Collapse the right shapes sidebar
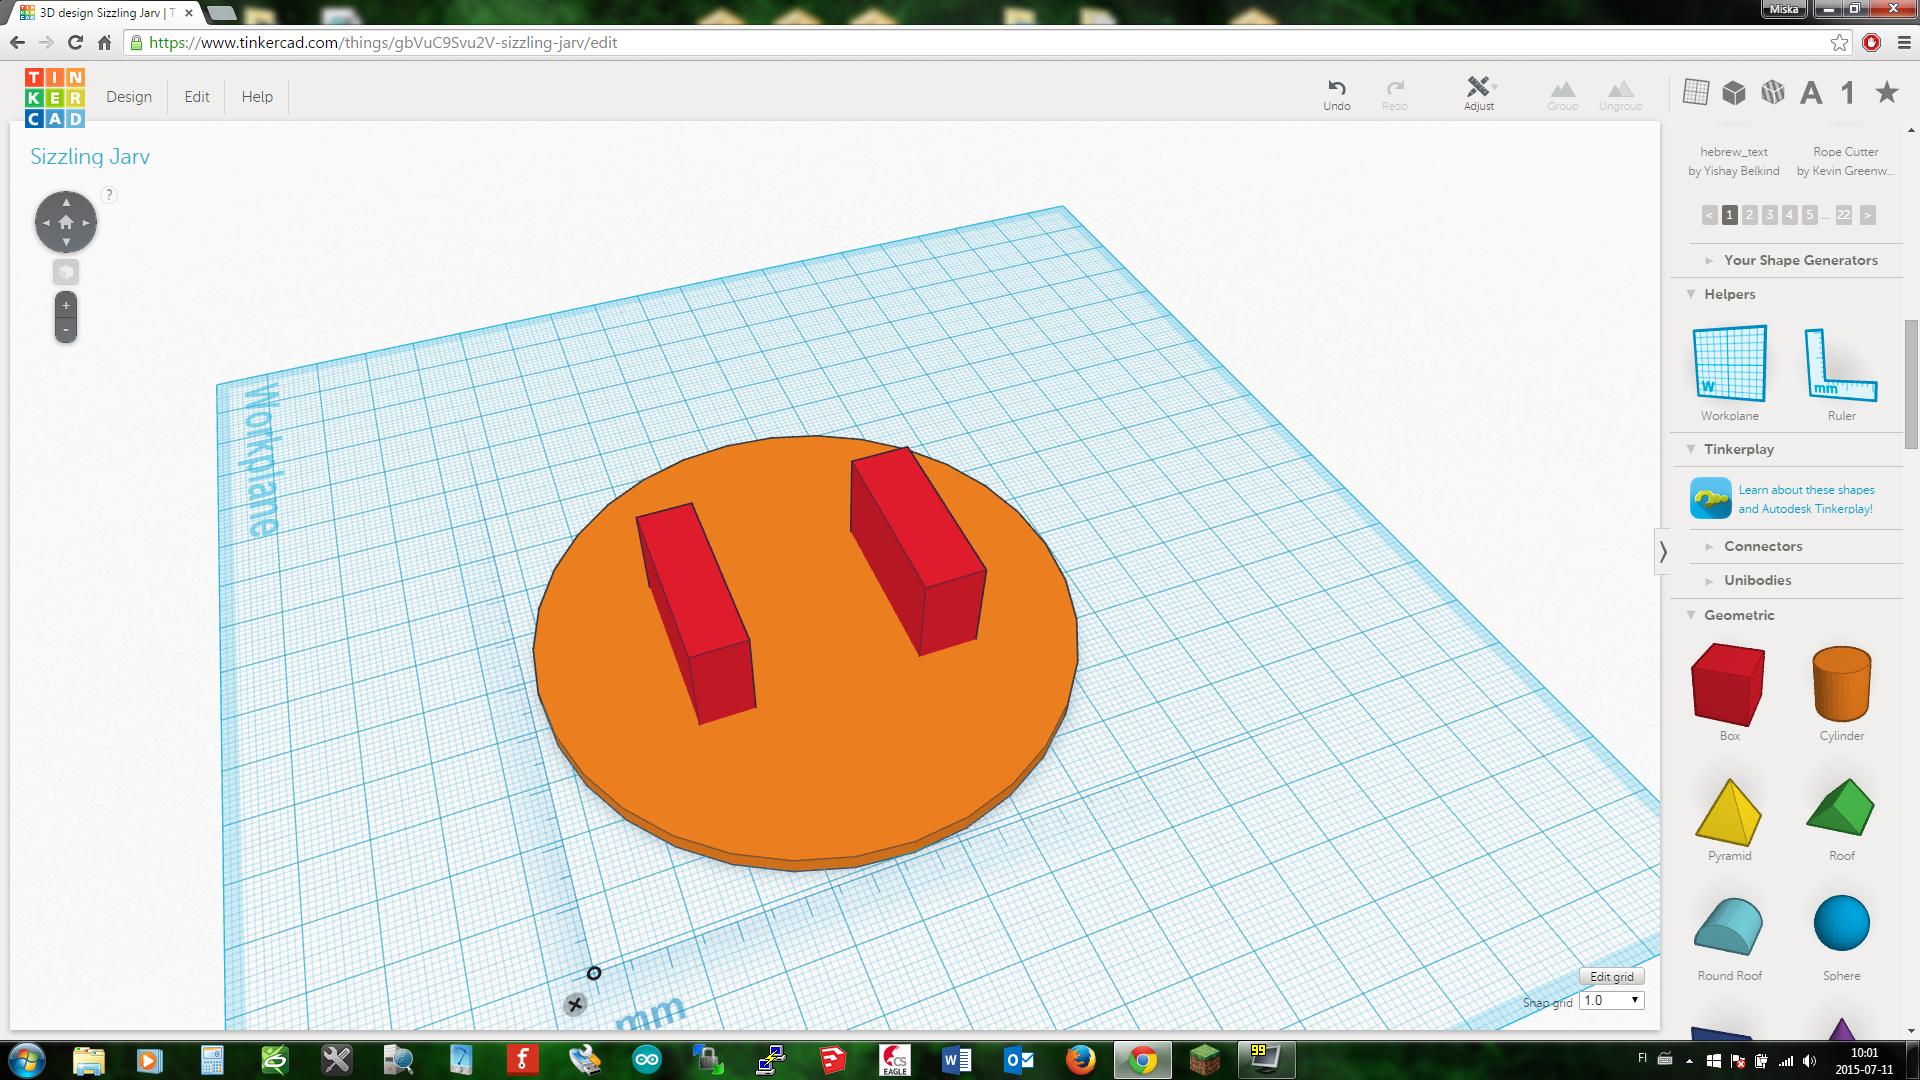1920x1080 pixels. tap(1663, 551)
